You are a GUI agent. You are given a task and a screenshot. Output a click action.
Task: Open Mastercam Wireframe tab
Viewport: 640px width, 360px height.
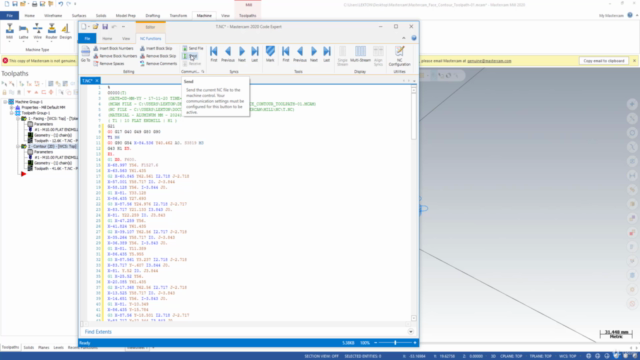[53, 16]
